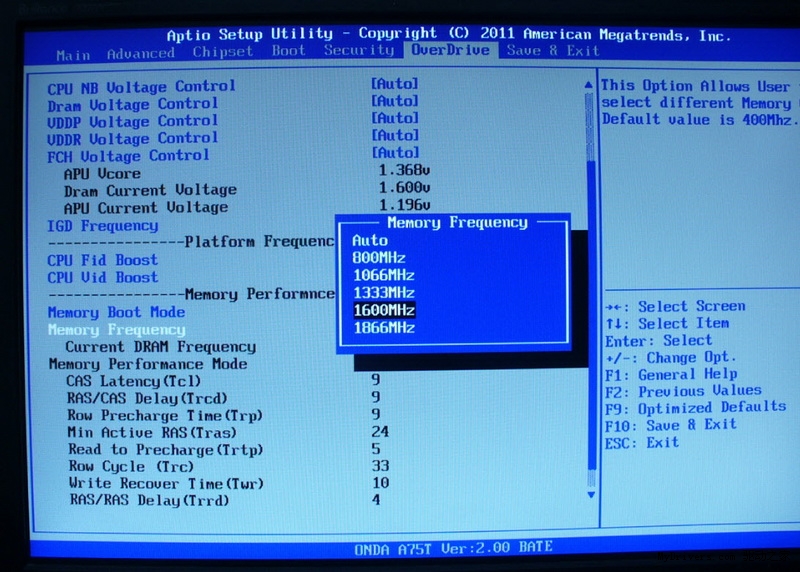
Task: Select VDDR Voltage Control setting
Action: 133,139
